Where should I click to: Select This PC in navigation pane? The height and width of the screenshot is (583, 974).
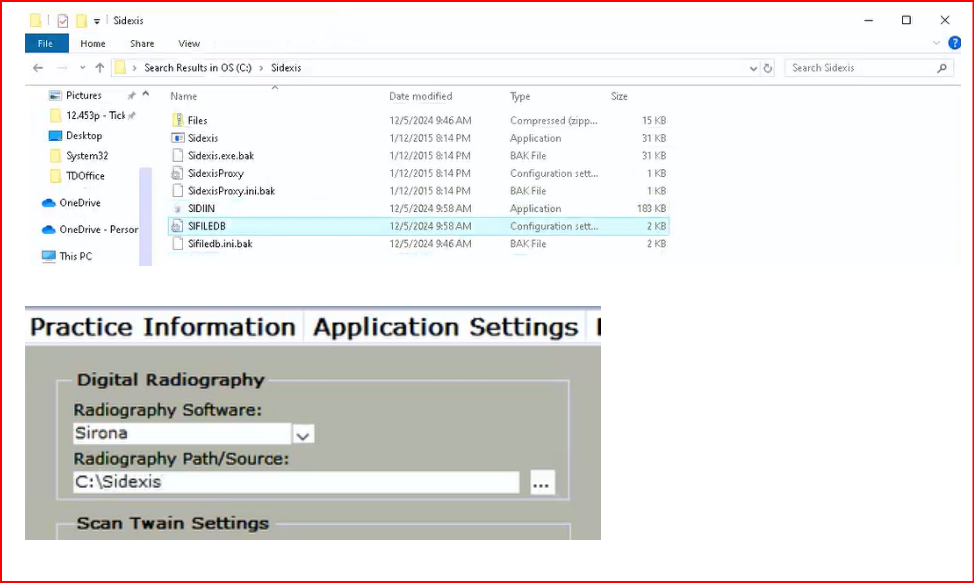pos(75,256)
